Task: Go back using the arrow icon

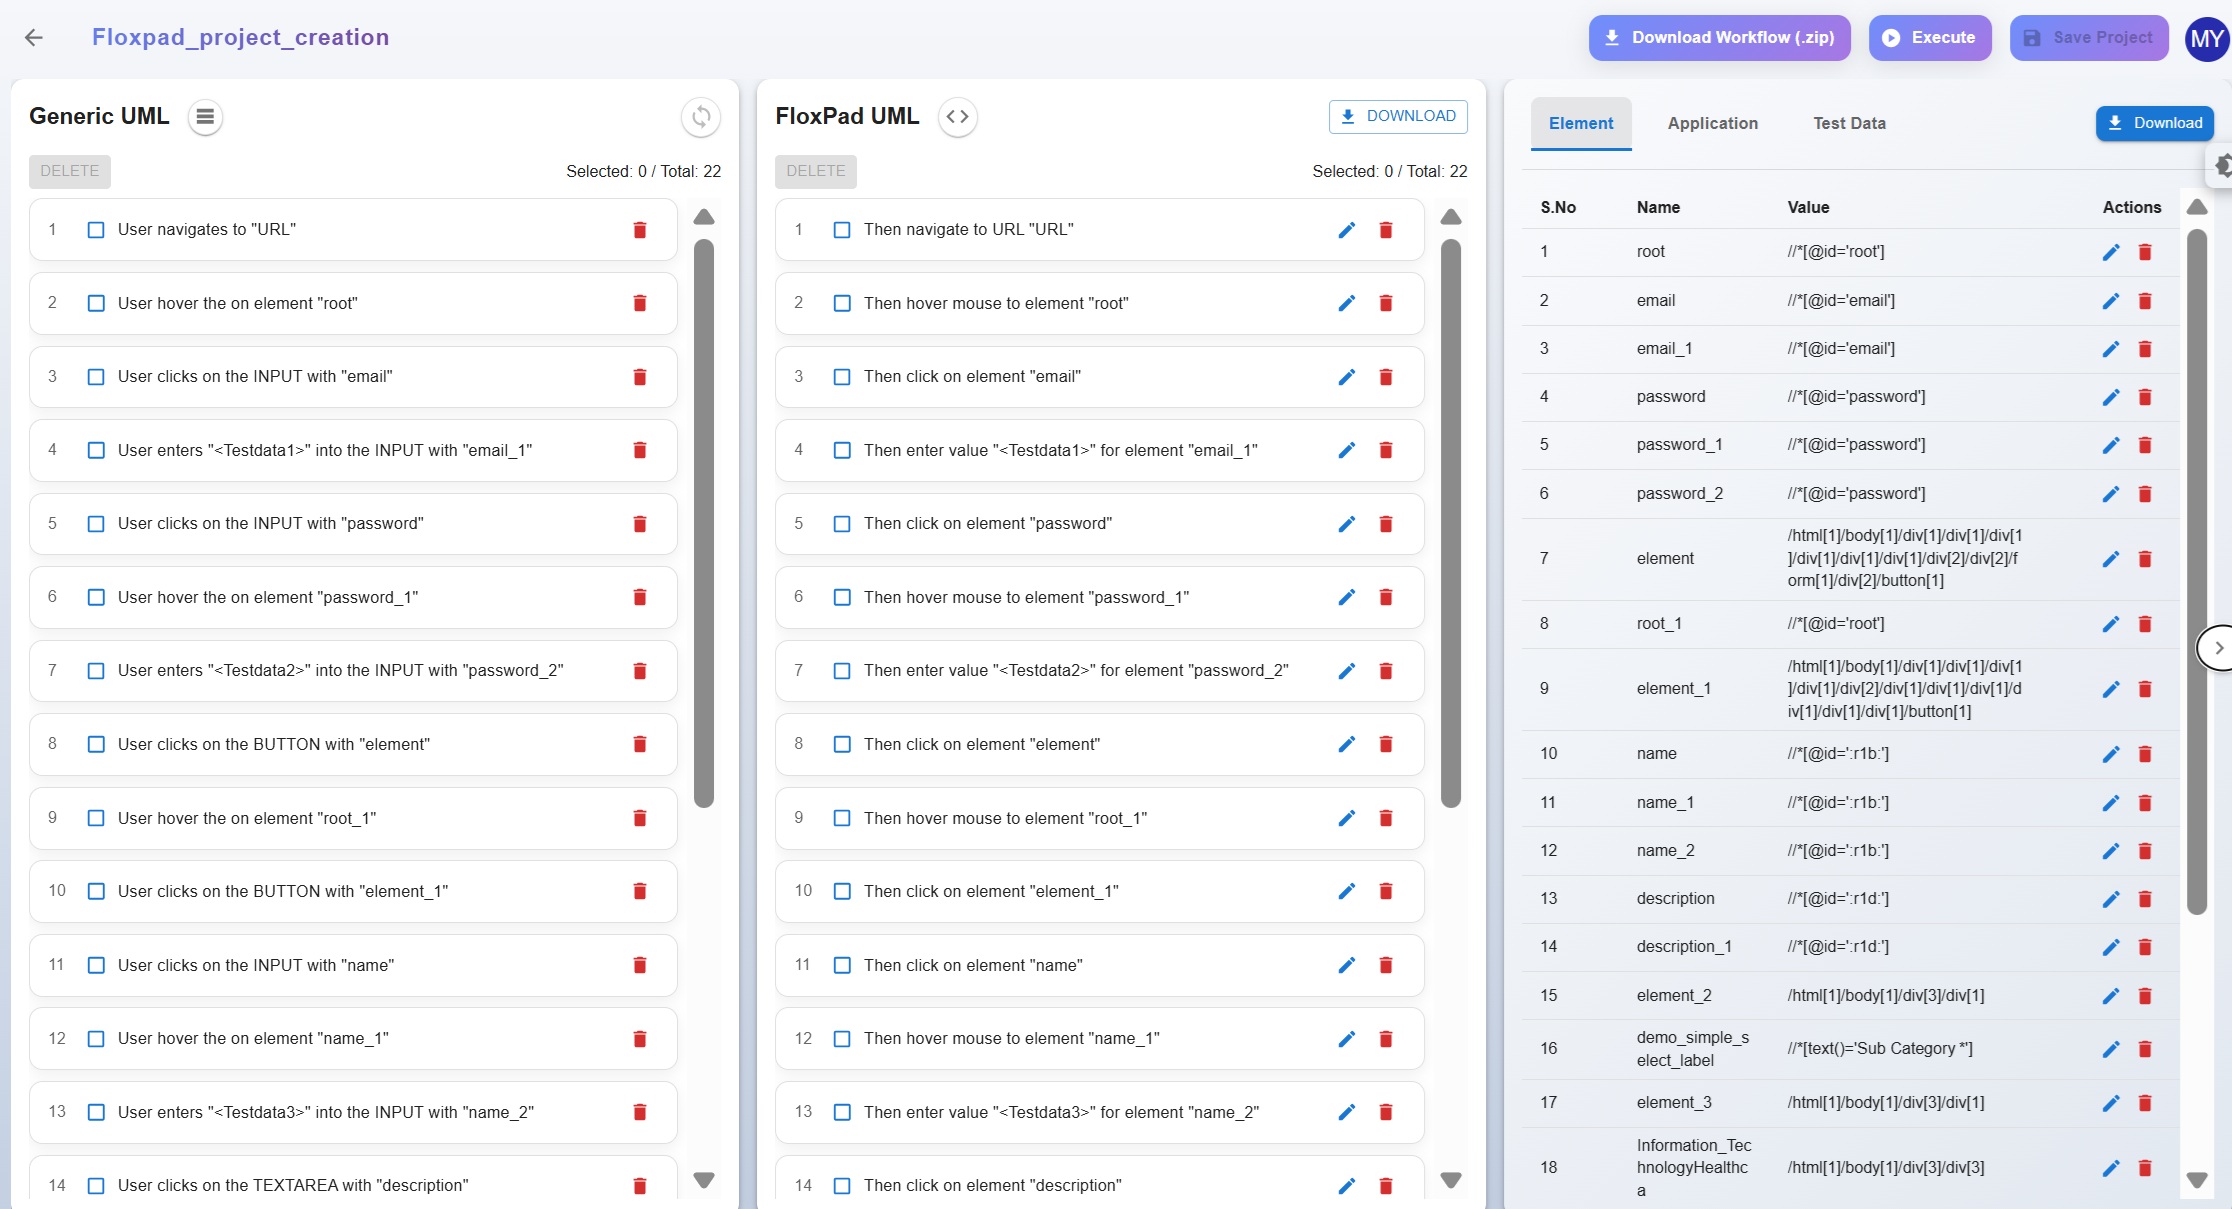Action: point(34,37)
